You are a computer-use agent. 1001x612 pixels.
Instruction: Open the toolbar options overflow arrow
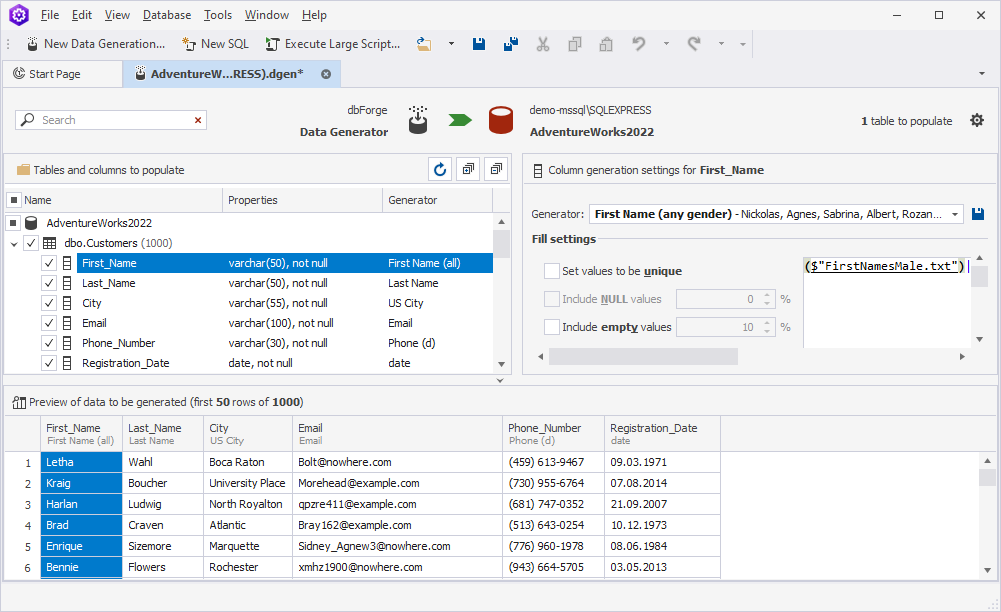click(x=742, y=44)
